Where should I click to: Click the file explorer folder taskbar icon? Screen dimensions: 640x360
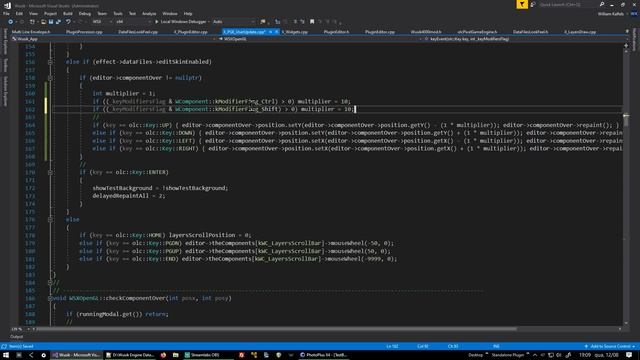tap(176, 355)
